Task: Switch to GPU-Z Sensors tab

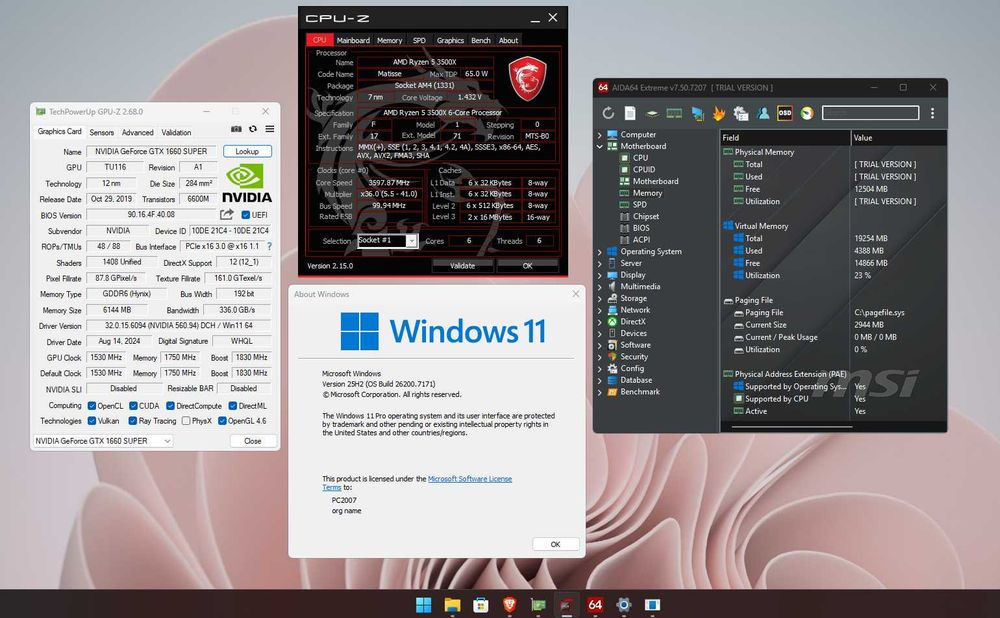Action: (x=101, y=132)
